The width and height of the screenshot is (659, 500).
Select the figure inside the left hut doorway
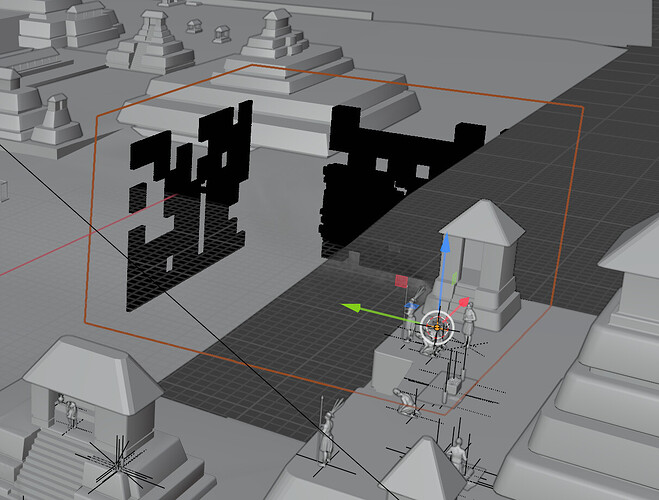click(69, 411)
